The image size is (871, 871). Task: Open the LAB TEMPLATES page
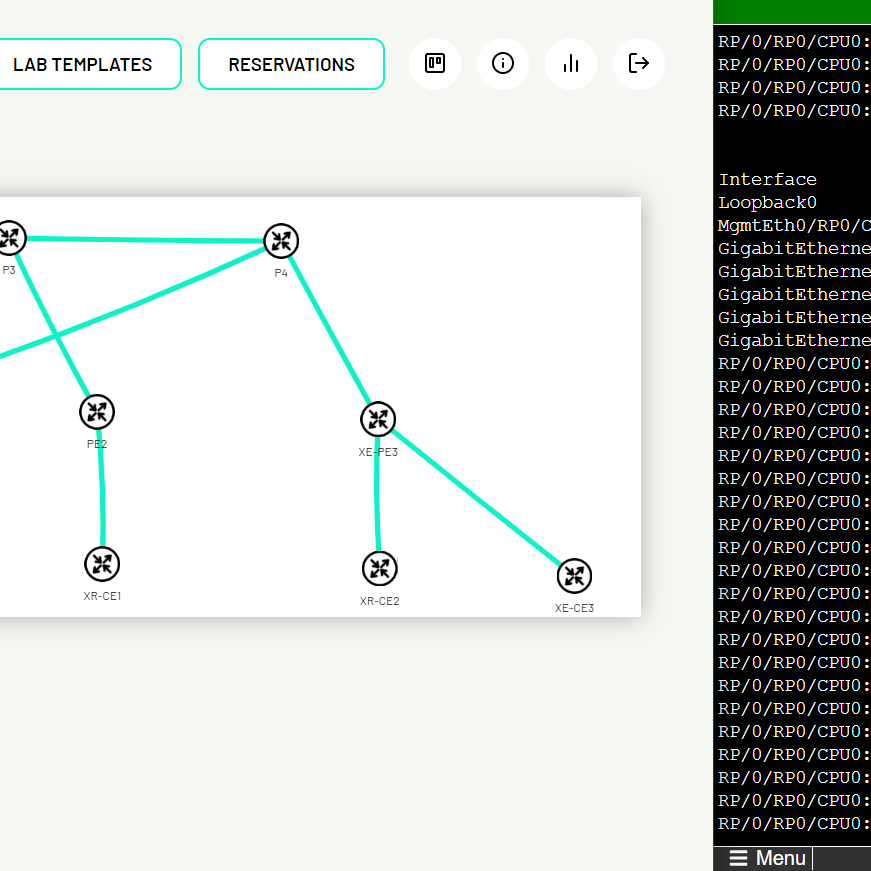pos(83,64)
